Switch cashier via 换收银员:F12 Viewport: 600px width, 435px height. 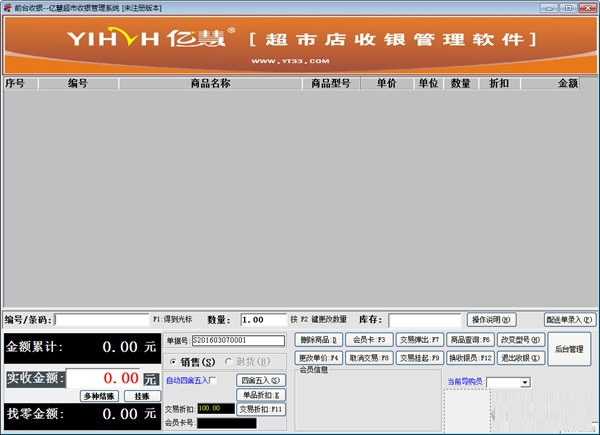click(470, 358)
